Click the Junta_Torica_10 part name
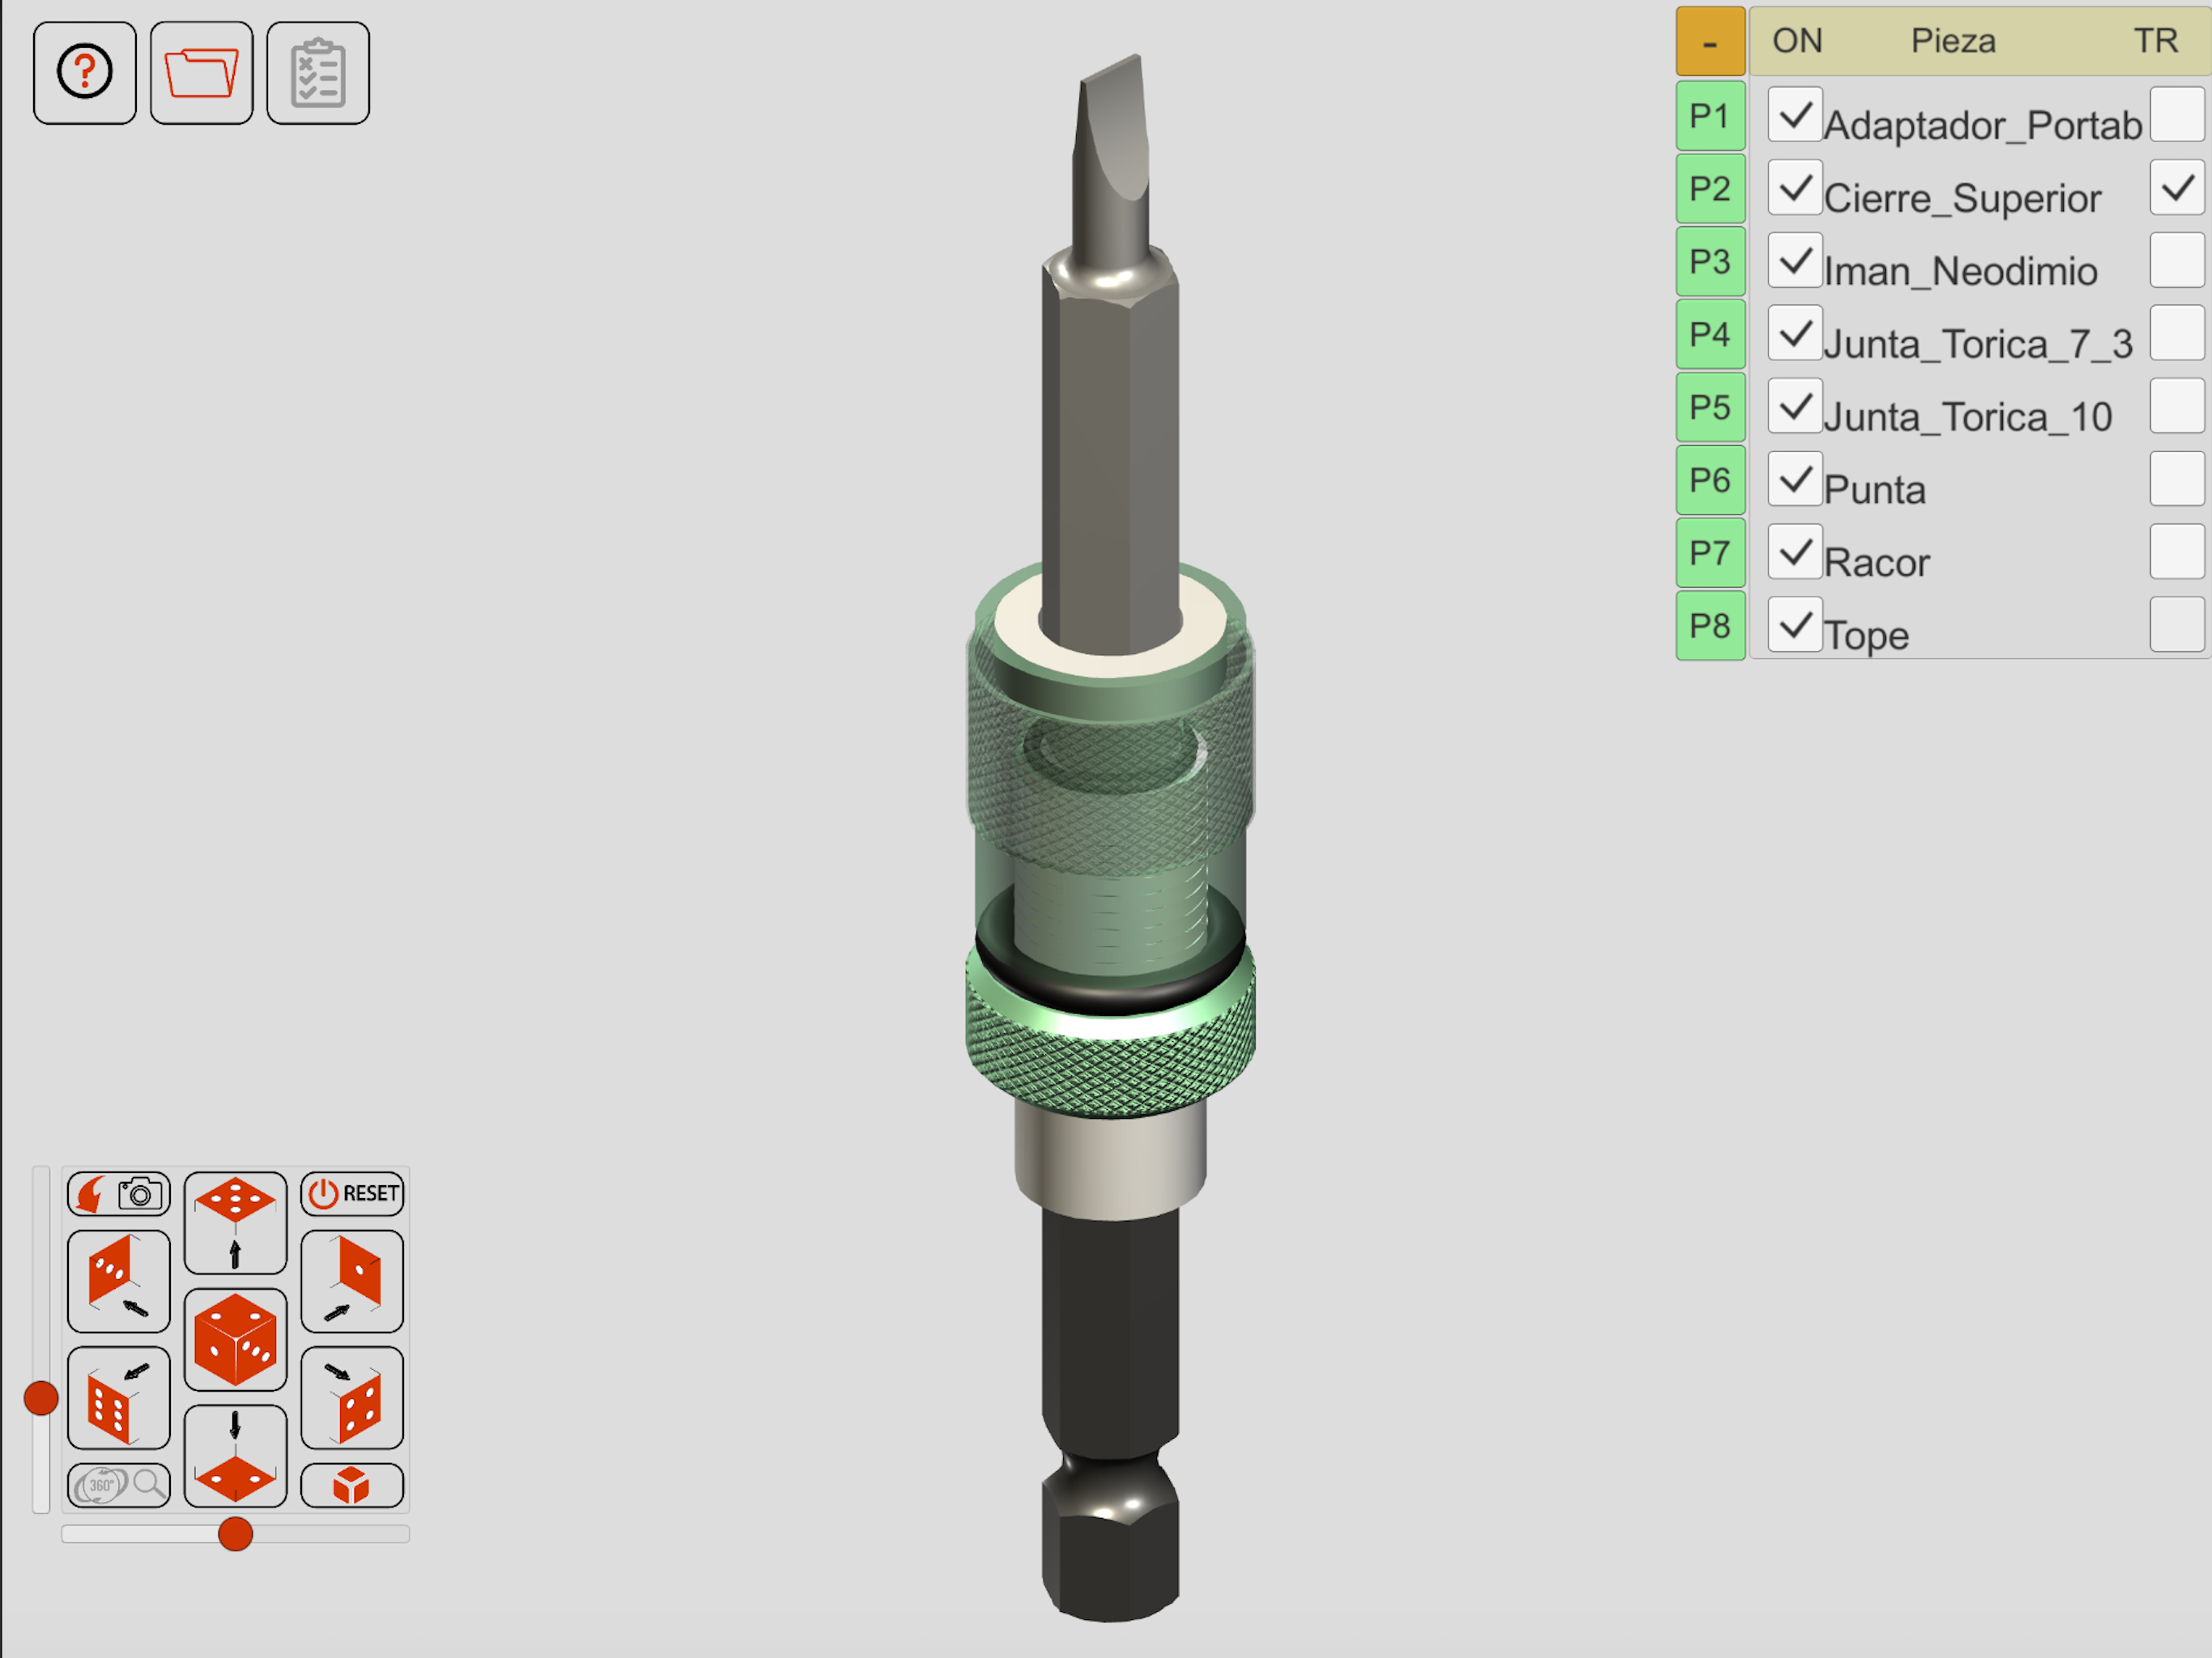The image size is (2212, 1658). click(1967, 417)
